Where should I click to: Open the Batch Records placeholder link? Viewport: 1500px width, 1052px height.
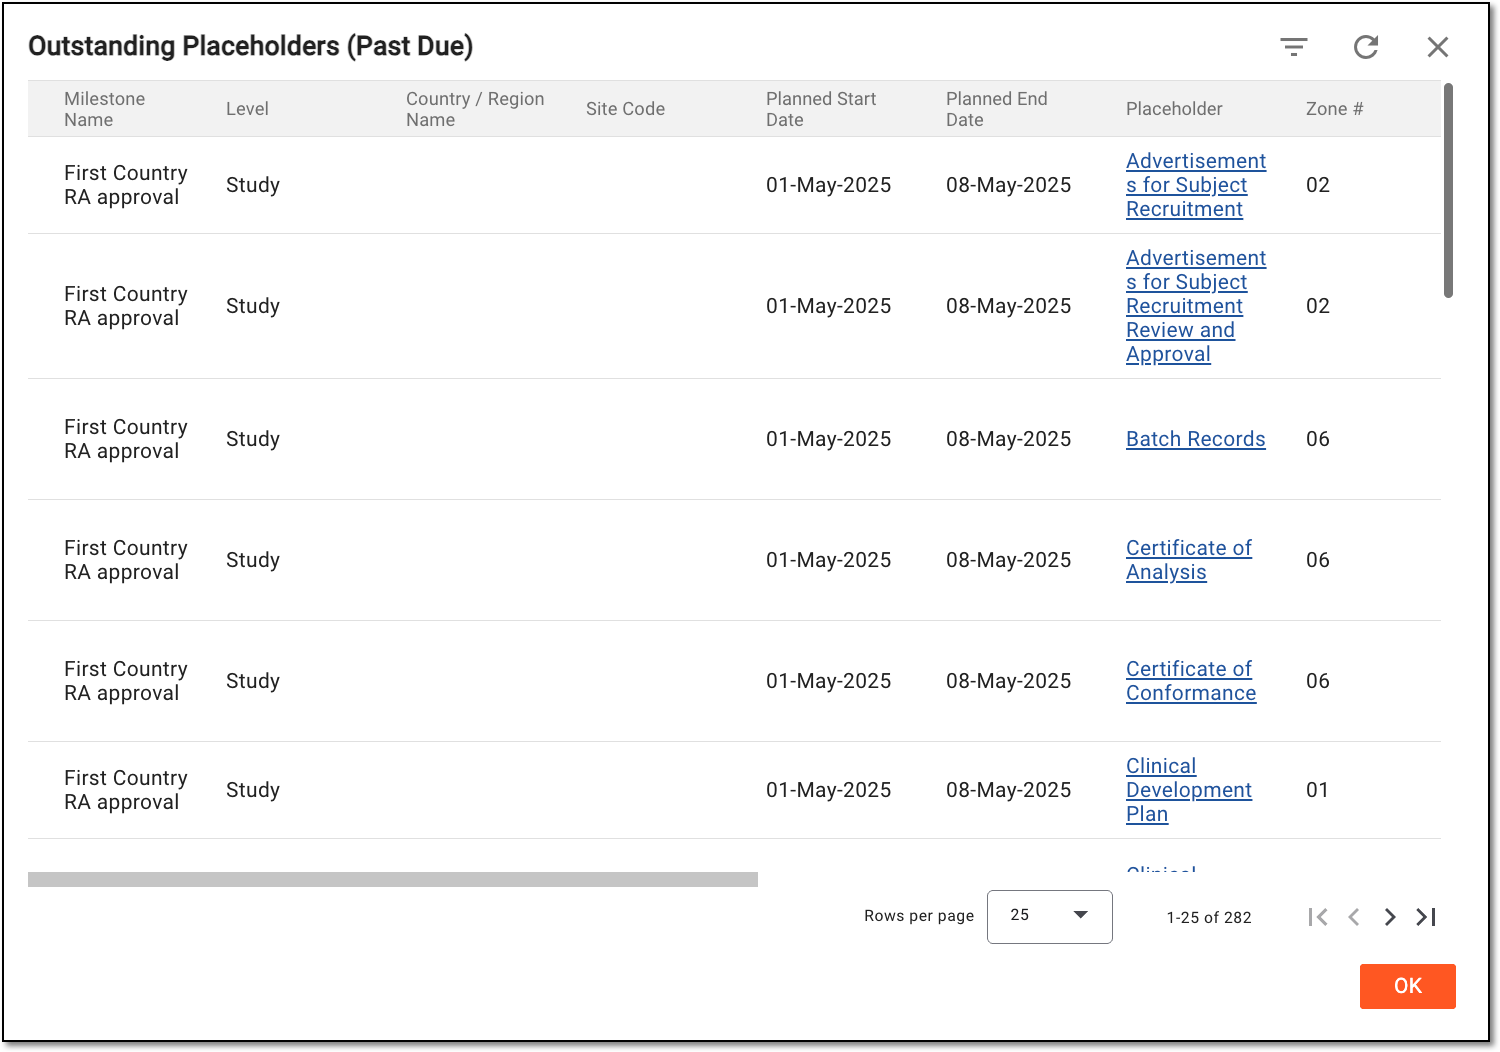1196,439
